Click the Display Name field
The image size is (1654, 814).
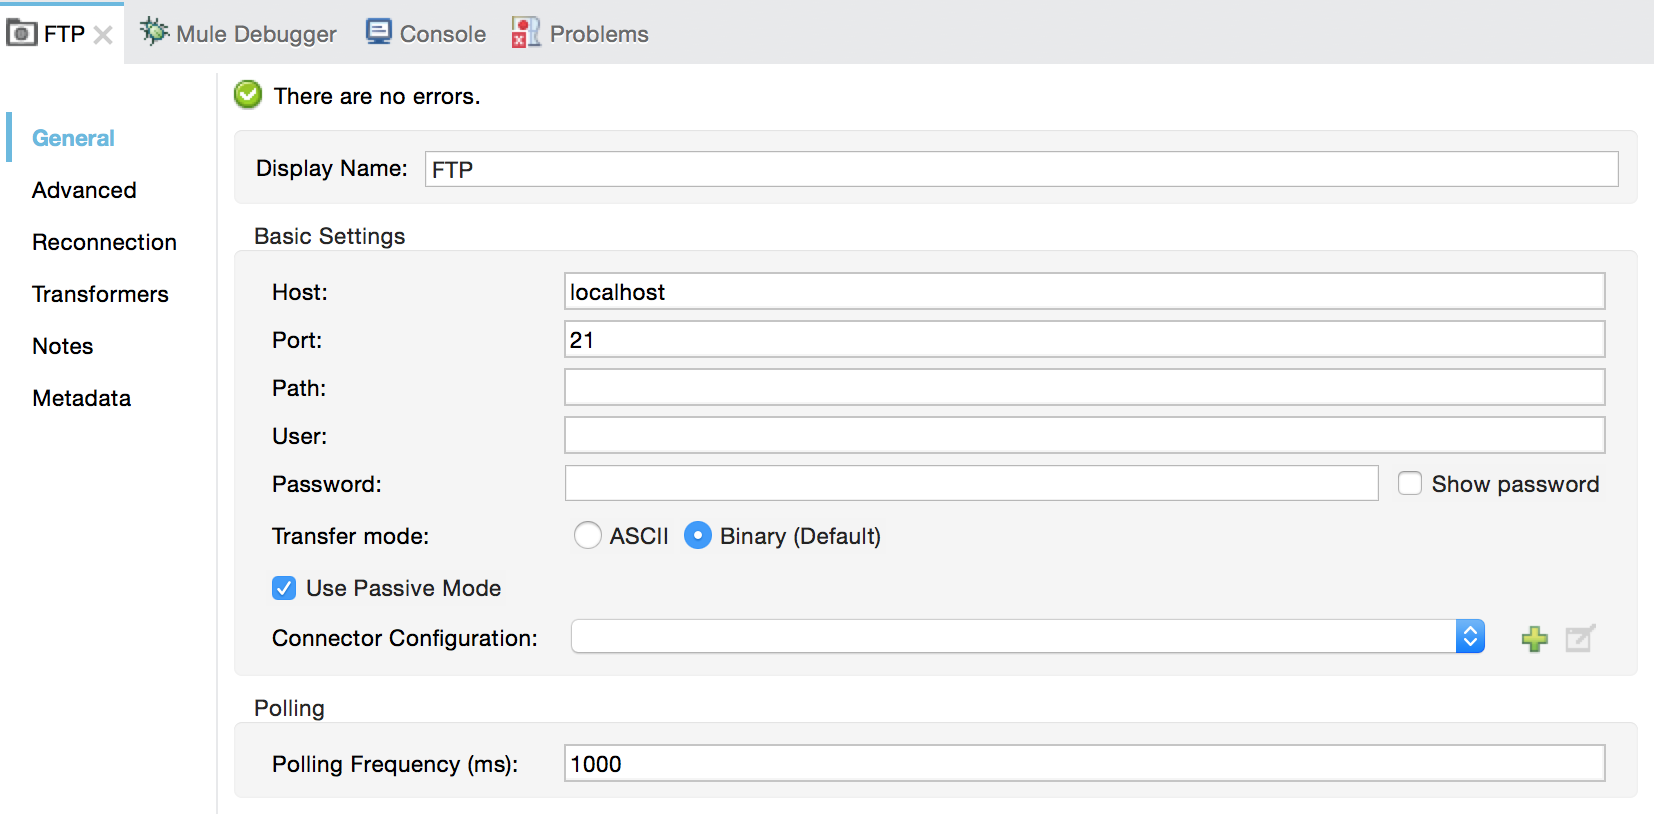pyautogui.click(x=1021, y=169)
